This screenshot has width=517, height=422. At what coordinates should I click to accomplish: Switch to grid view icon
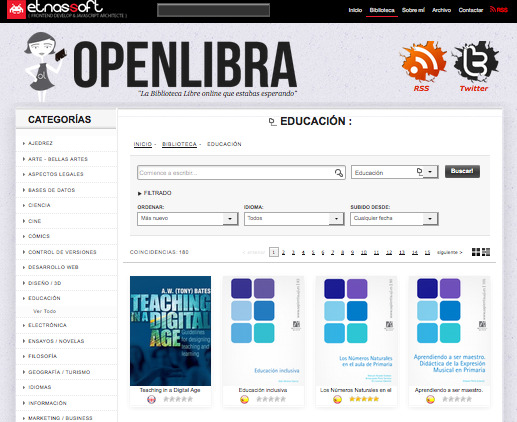pos(476,252)
